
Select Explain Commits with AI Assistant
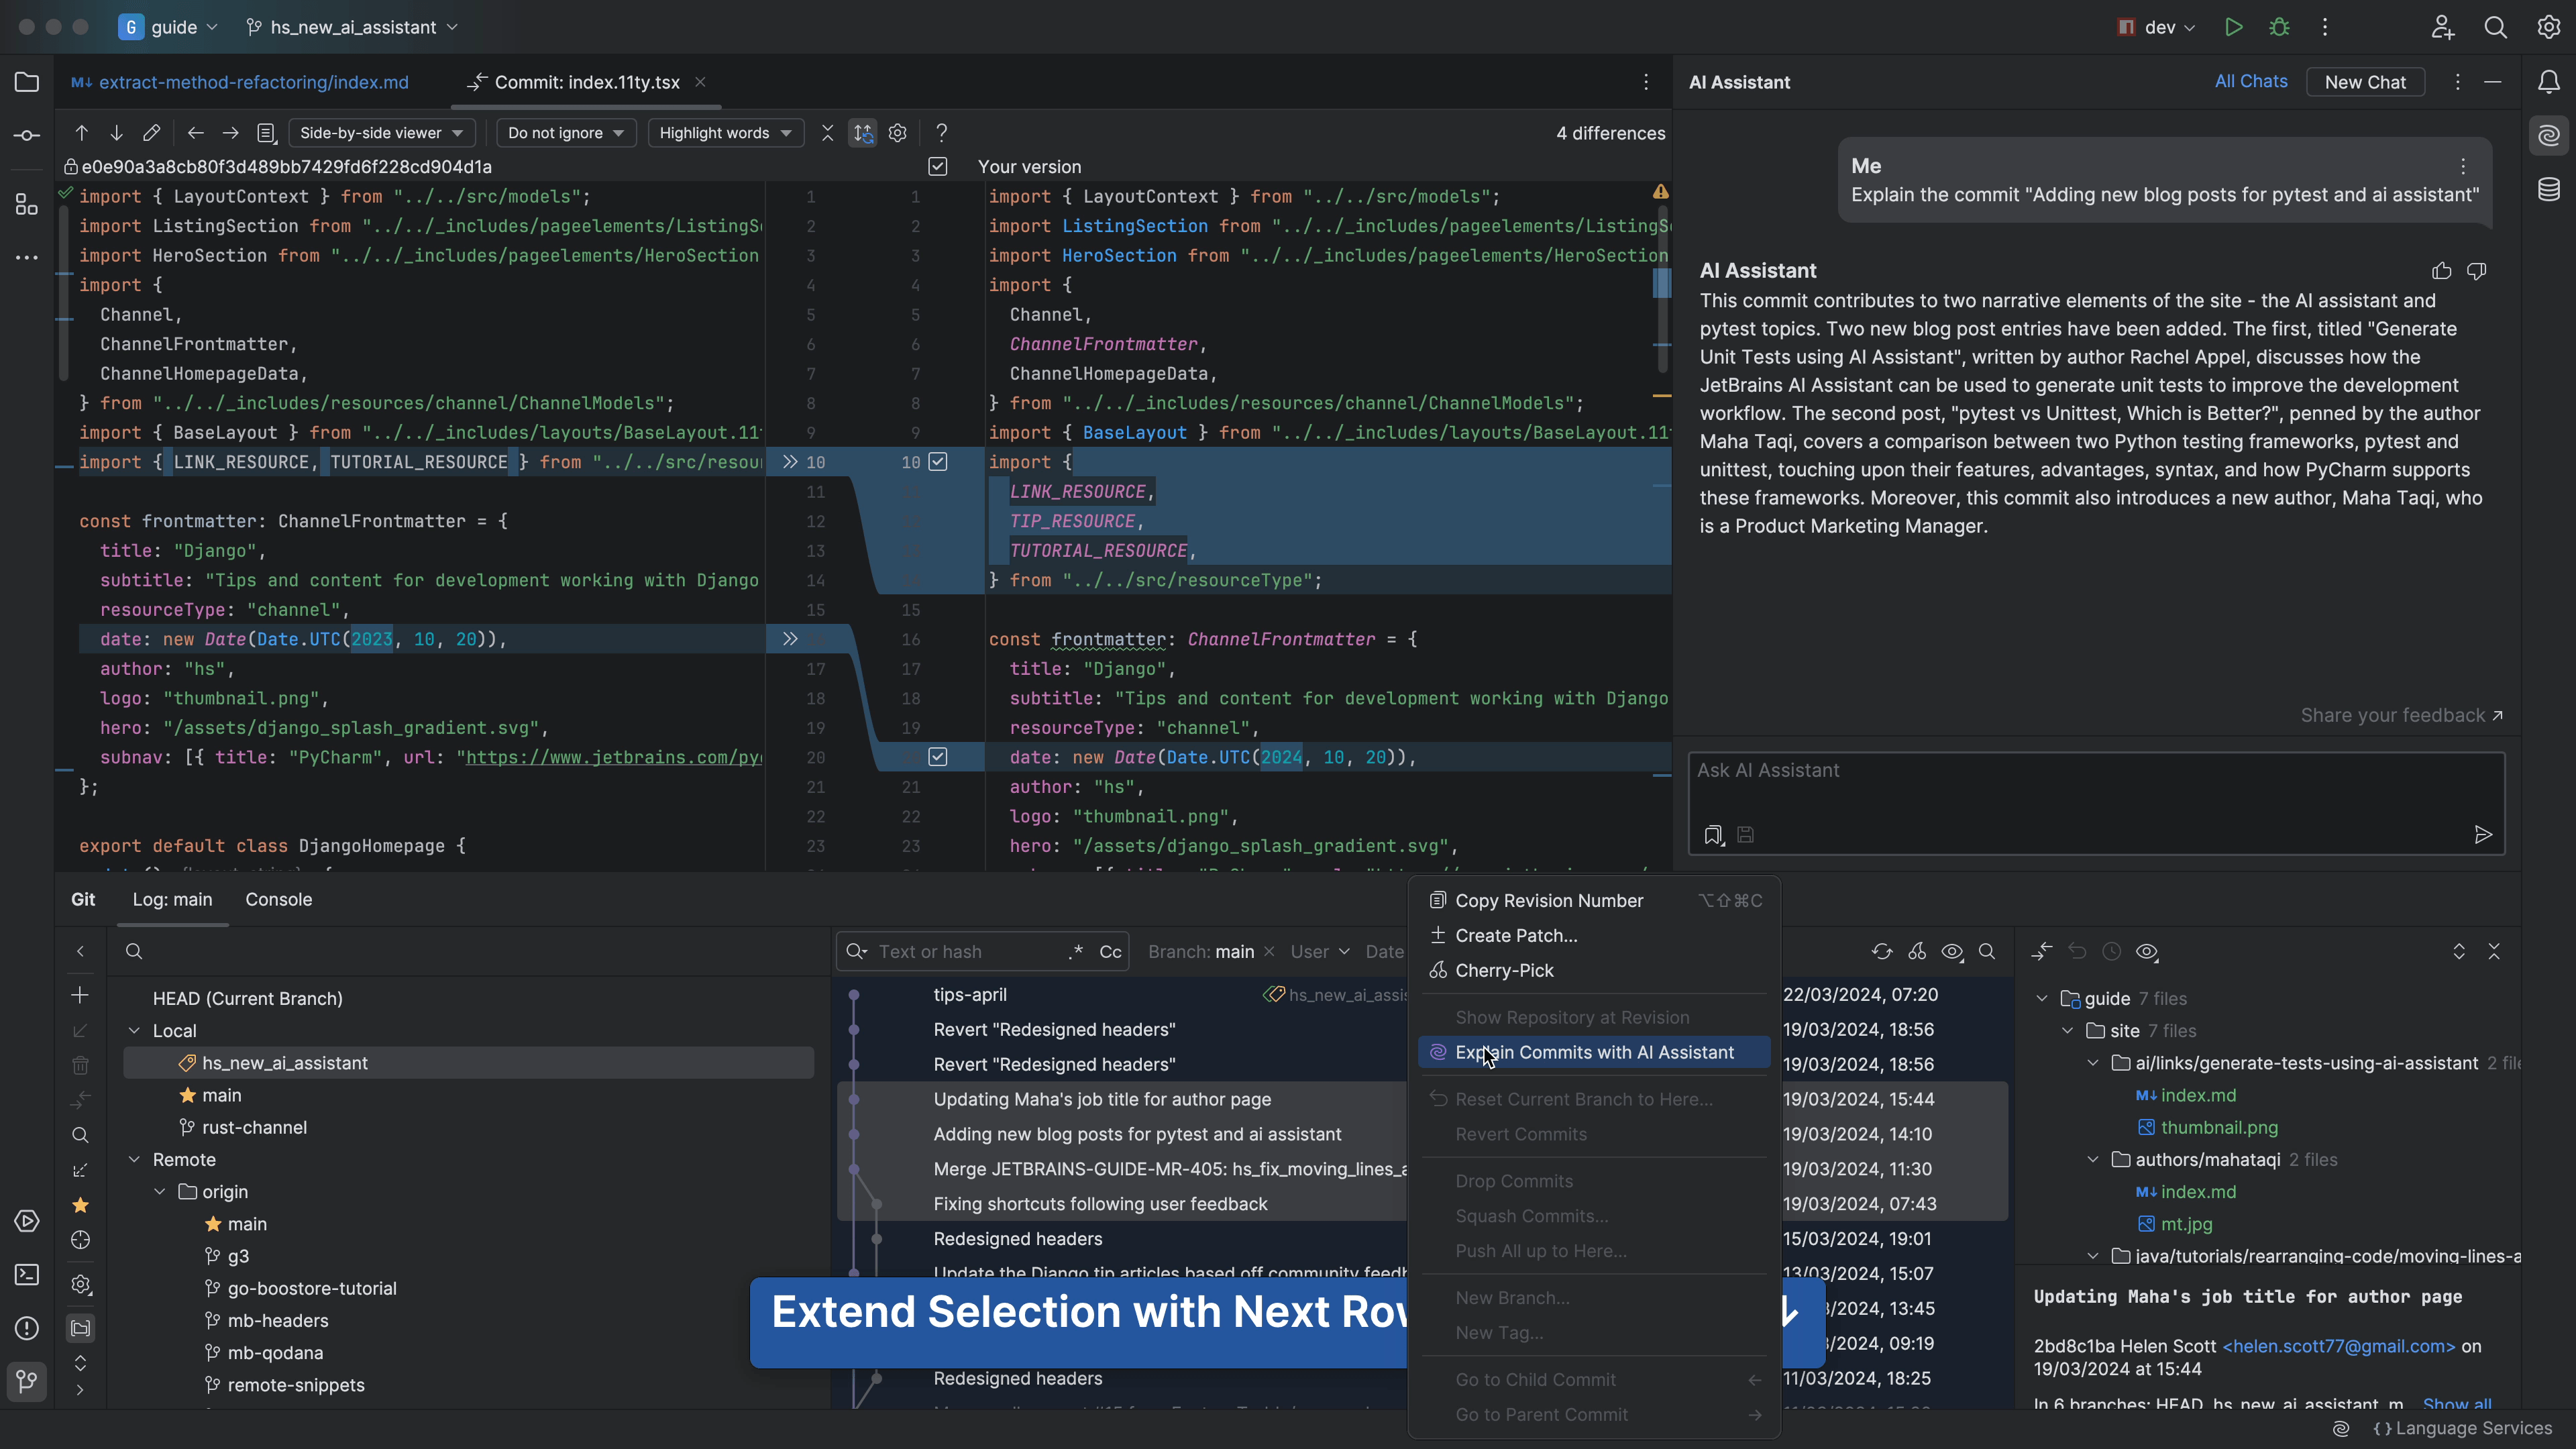1594,1052
